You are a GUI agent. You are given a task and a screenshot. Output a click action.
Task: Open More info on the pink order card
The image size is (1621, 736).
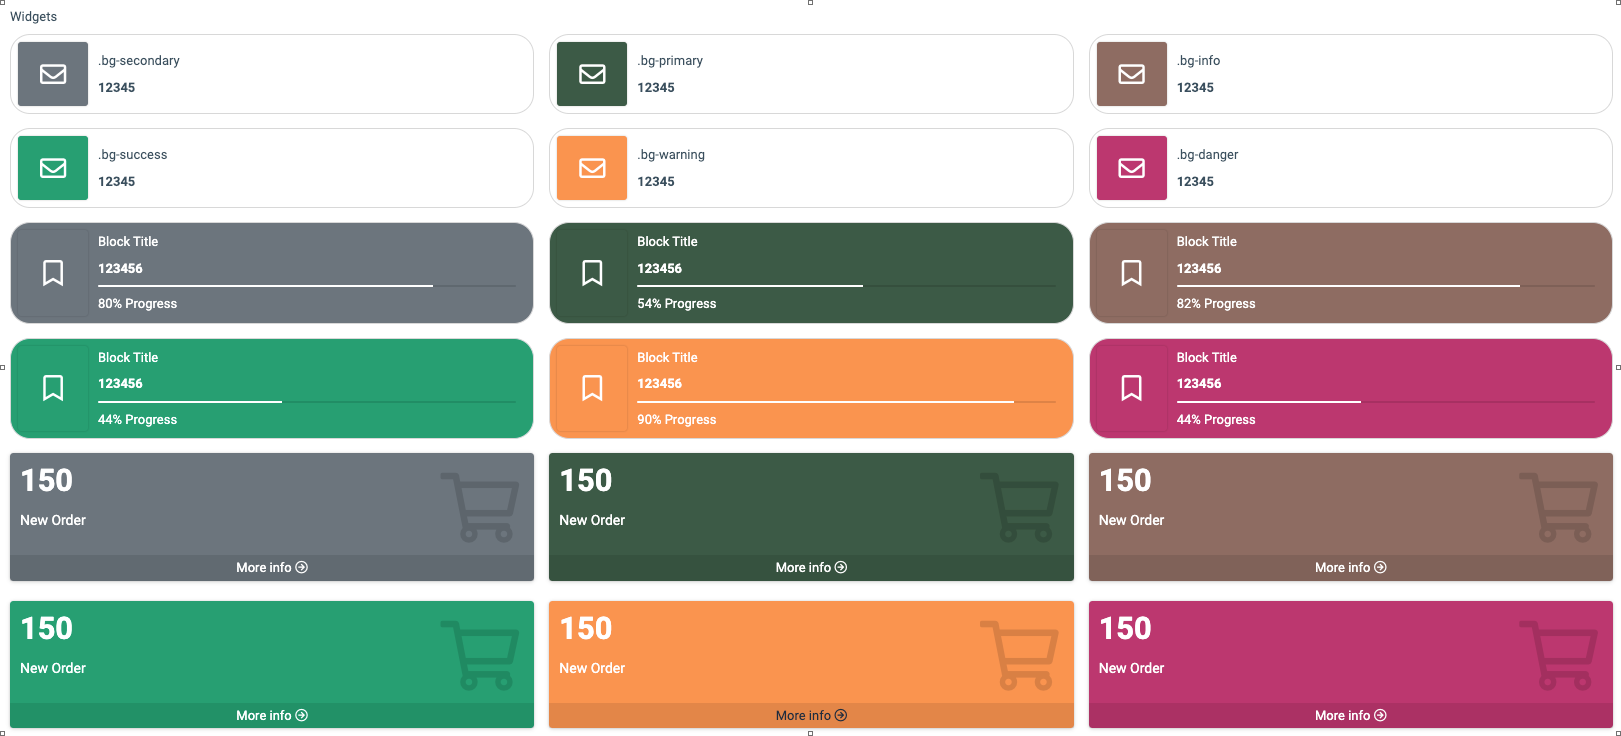tap(1350, 715)
